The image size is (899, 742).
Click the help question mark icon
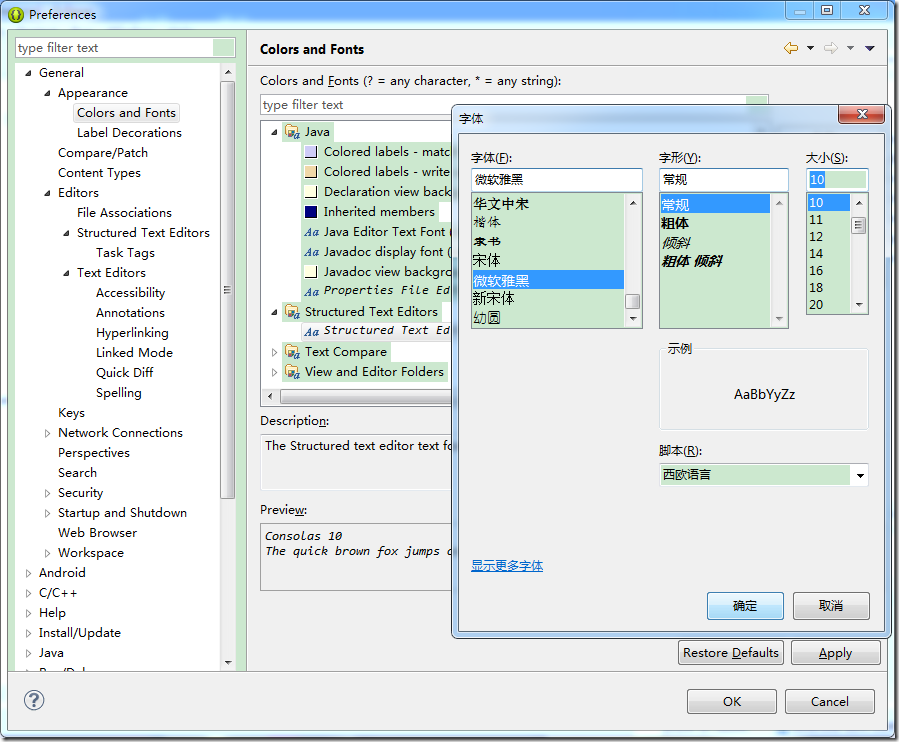coord(34,700)
